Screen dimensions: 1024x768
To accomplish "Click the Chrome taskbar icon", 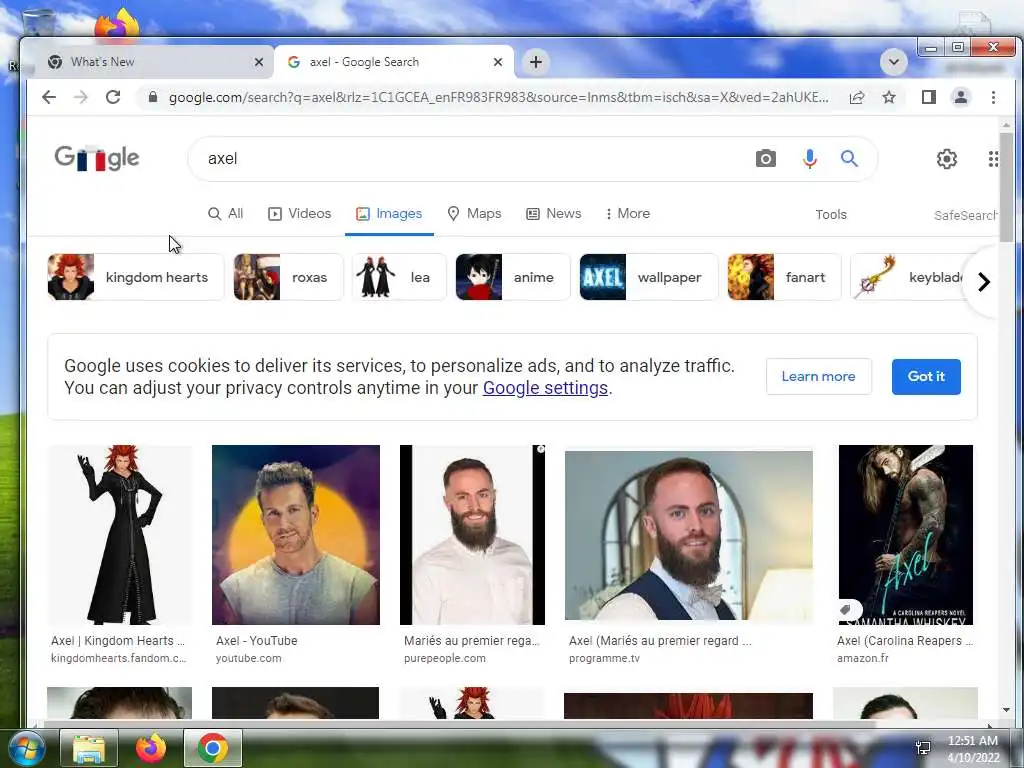I will point(213,748).
